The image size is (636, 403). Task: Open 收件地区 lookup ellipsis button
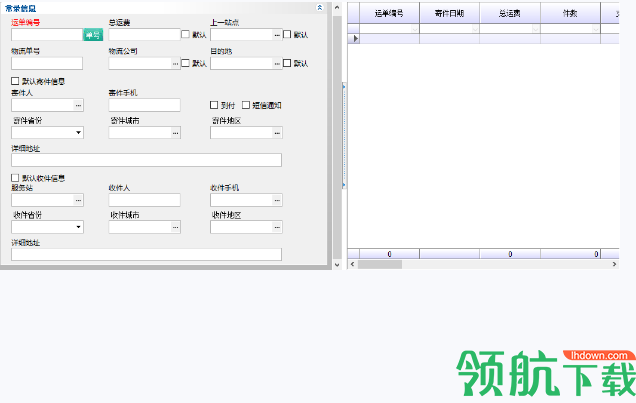[277, 227]
